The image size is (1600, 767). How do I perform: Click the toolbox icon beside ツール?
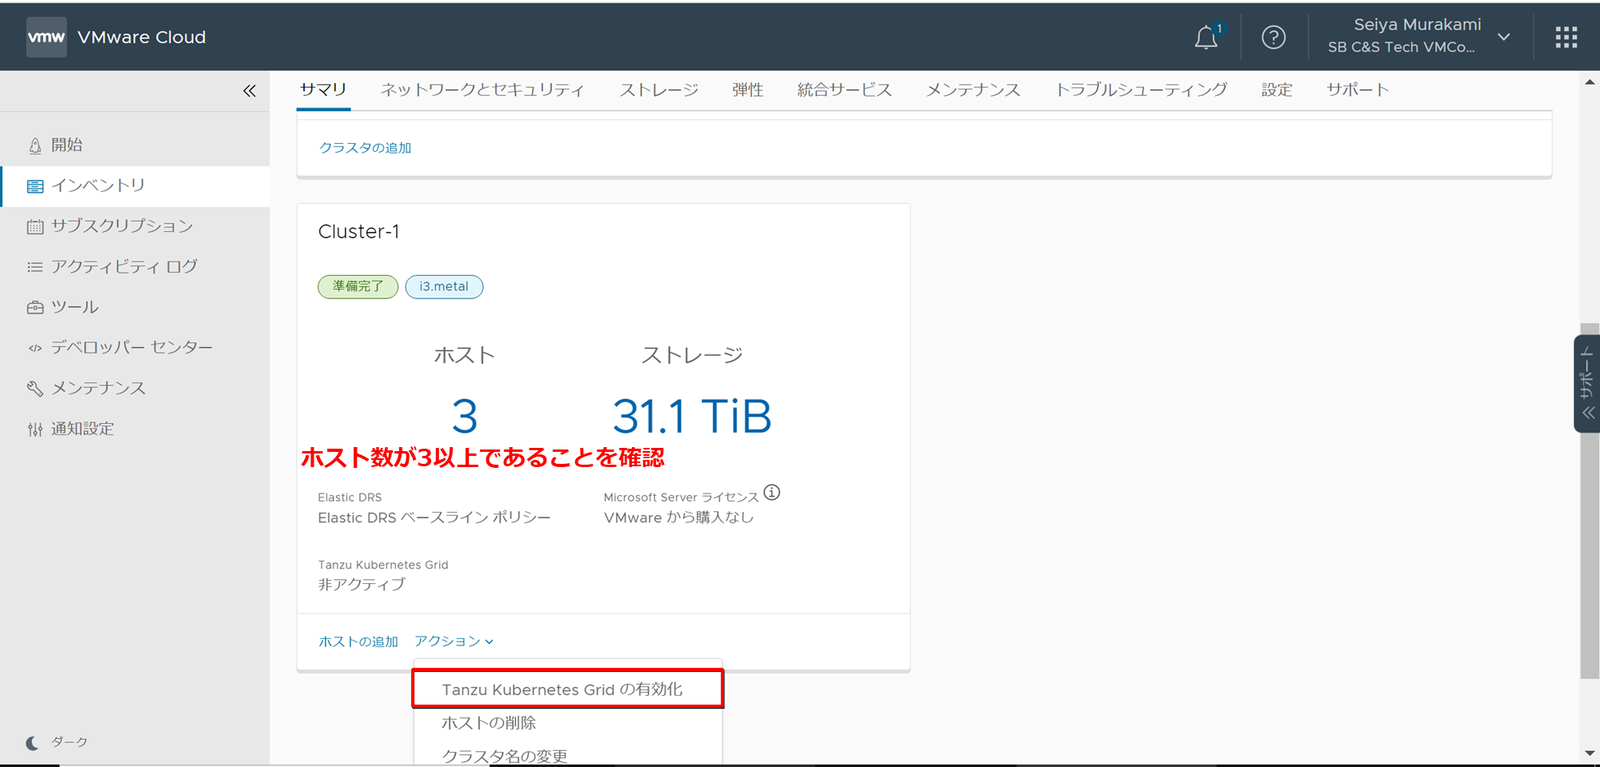tap(35, 308)
